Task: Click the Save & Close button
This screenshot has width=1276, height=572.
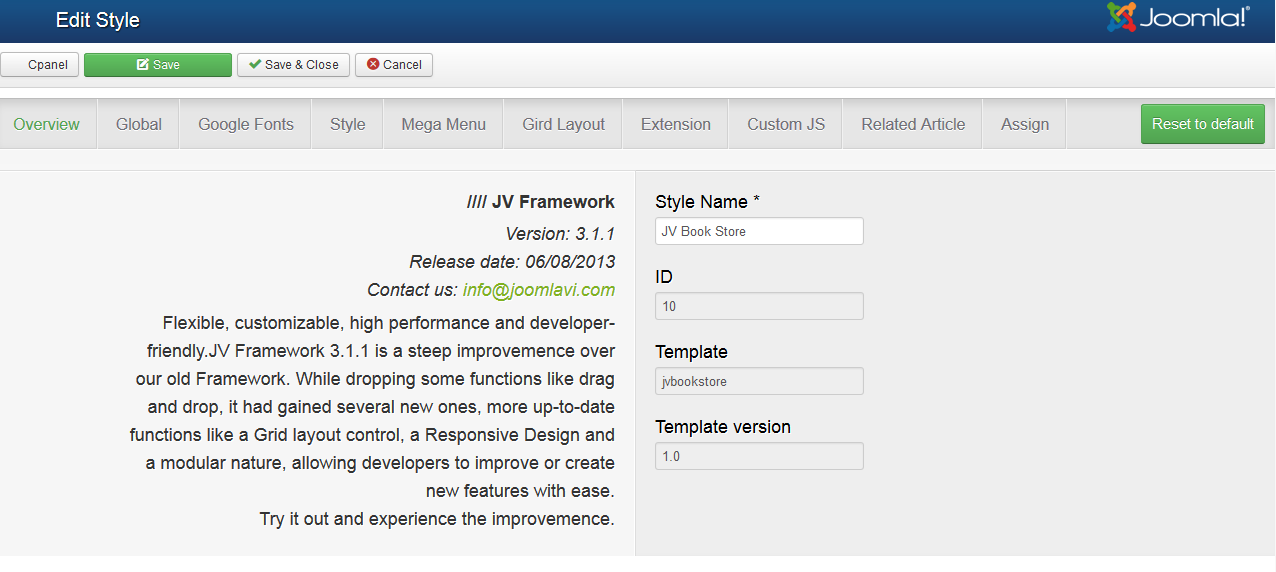Action: tap(294, 65)
